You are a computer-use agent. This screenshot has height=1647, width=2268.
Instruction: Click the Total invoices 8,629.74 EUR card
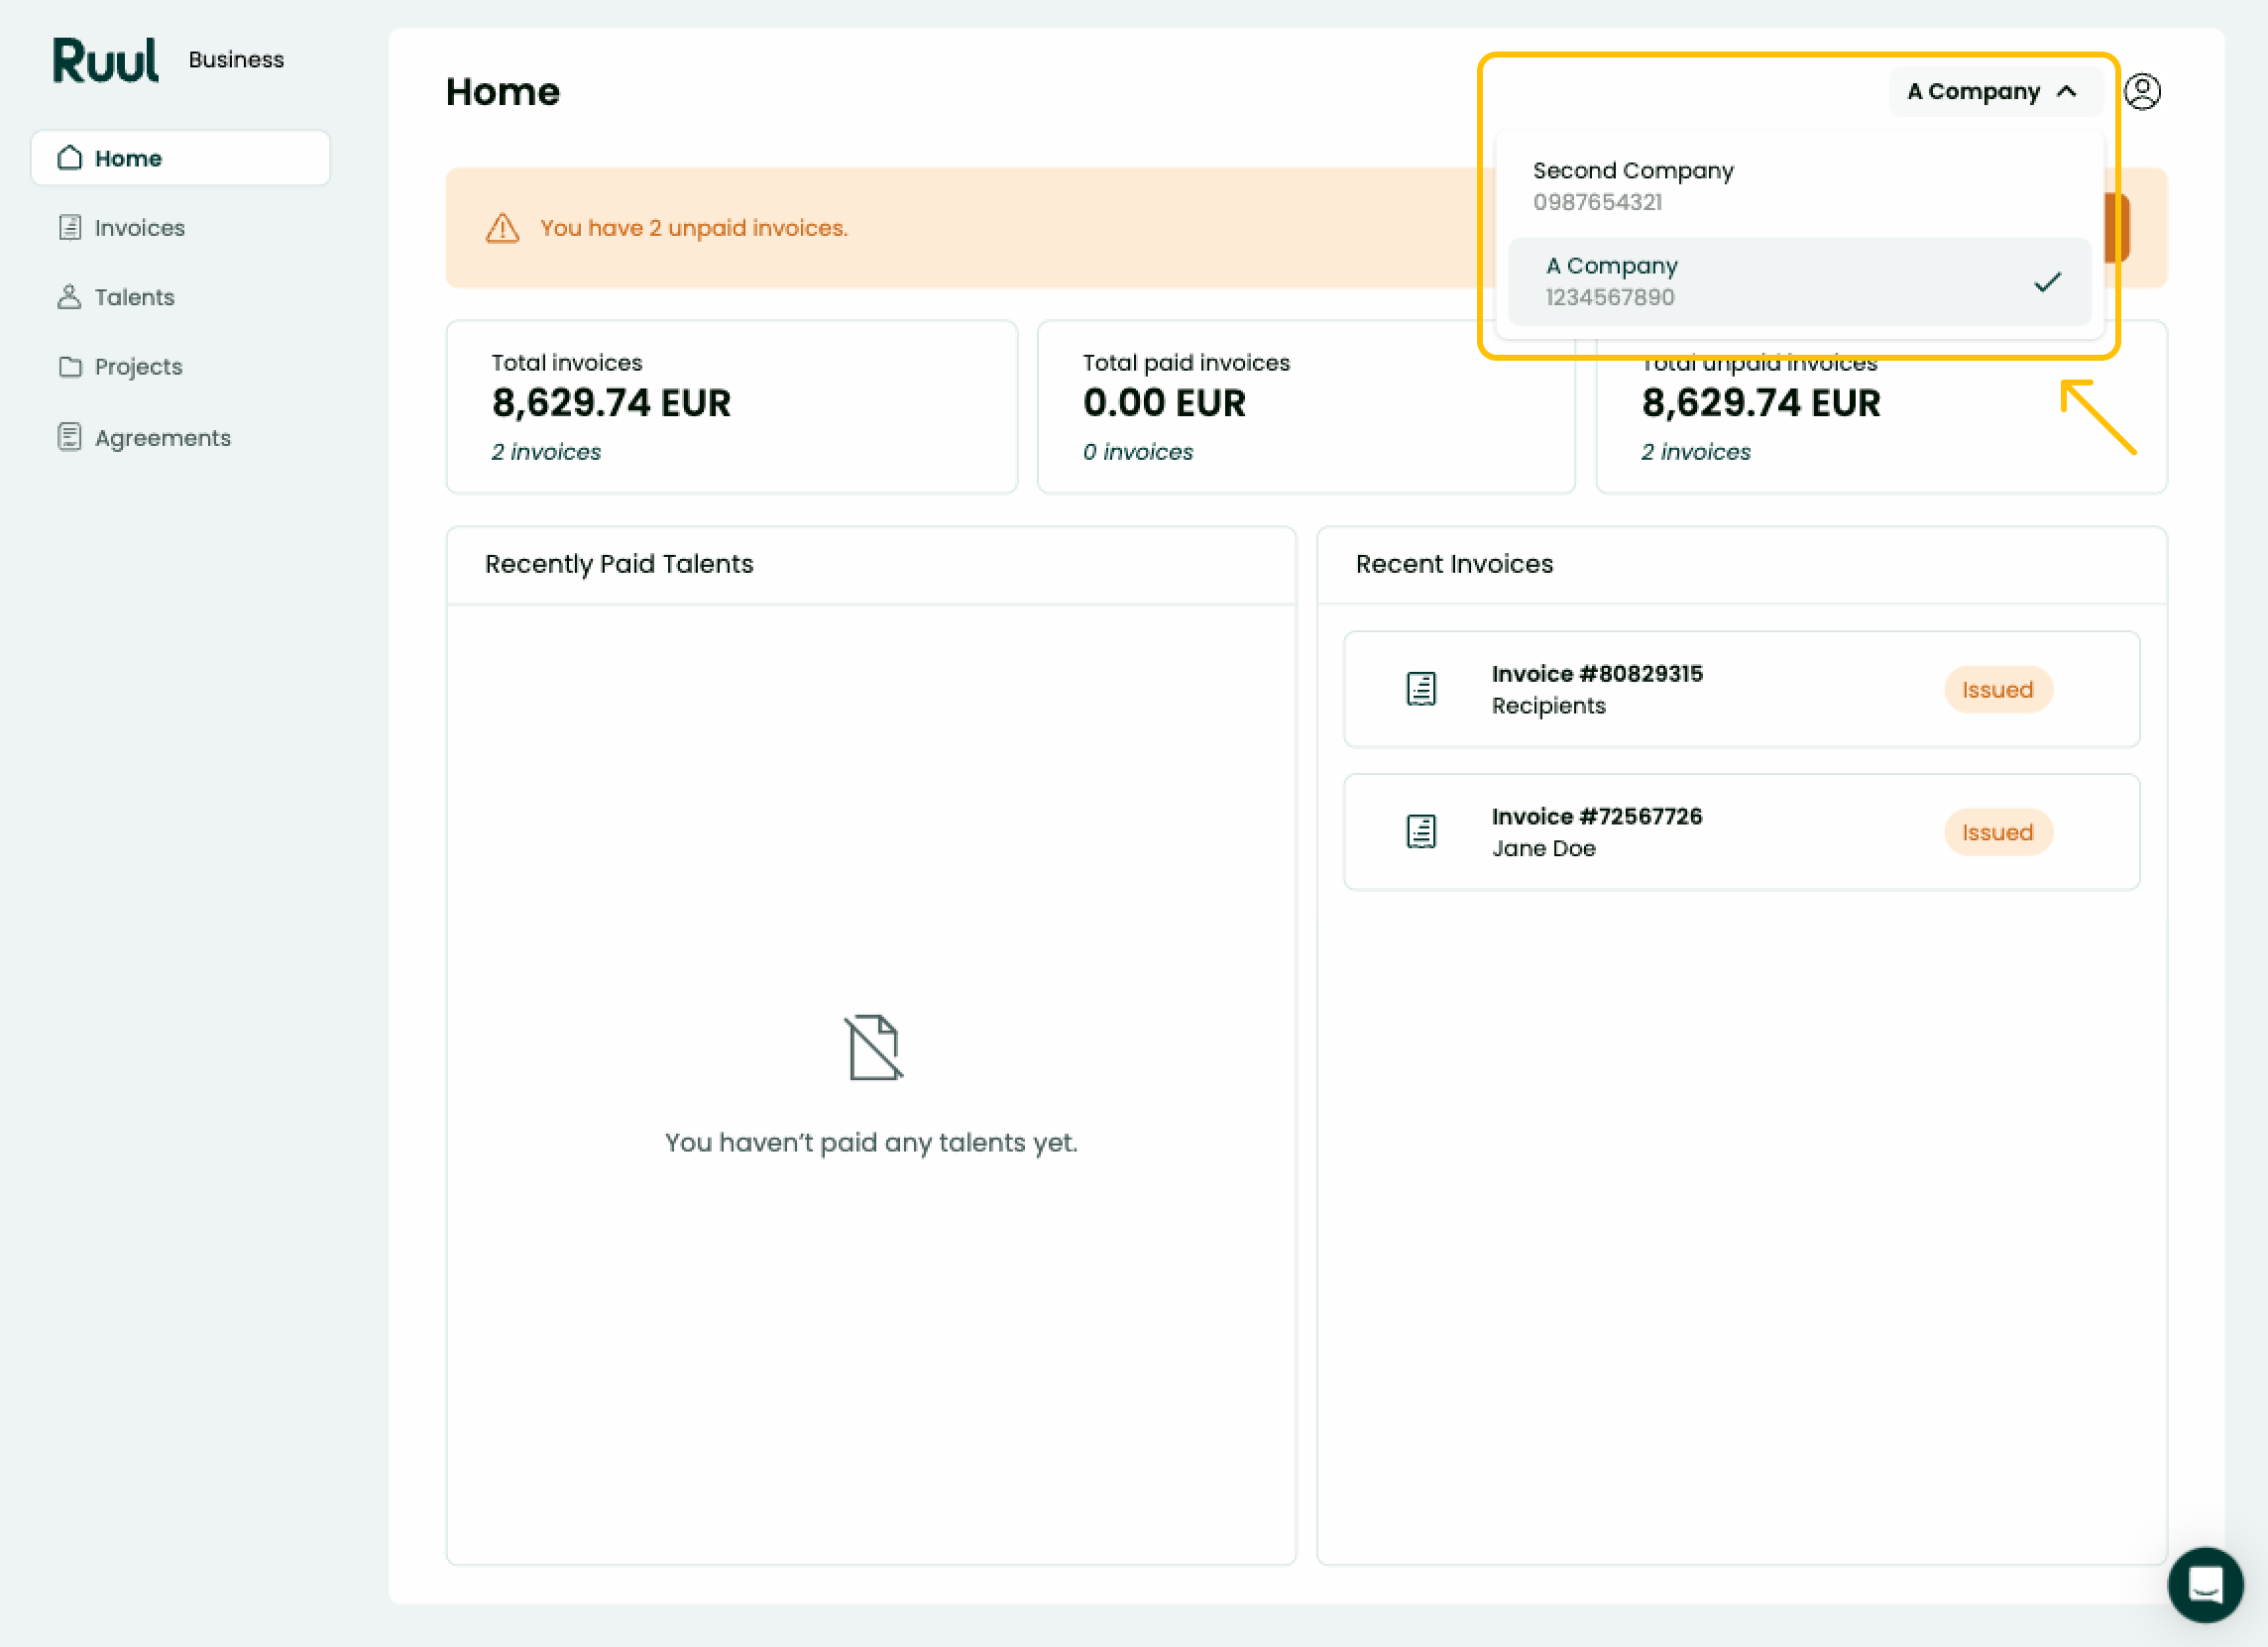(732, 407)
